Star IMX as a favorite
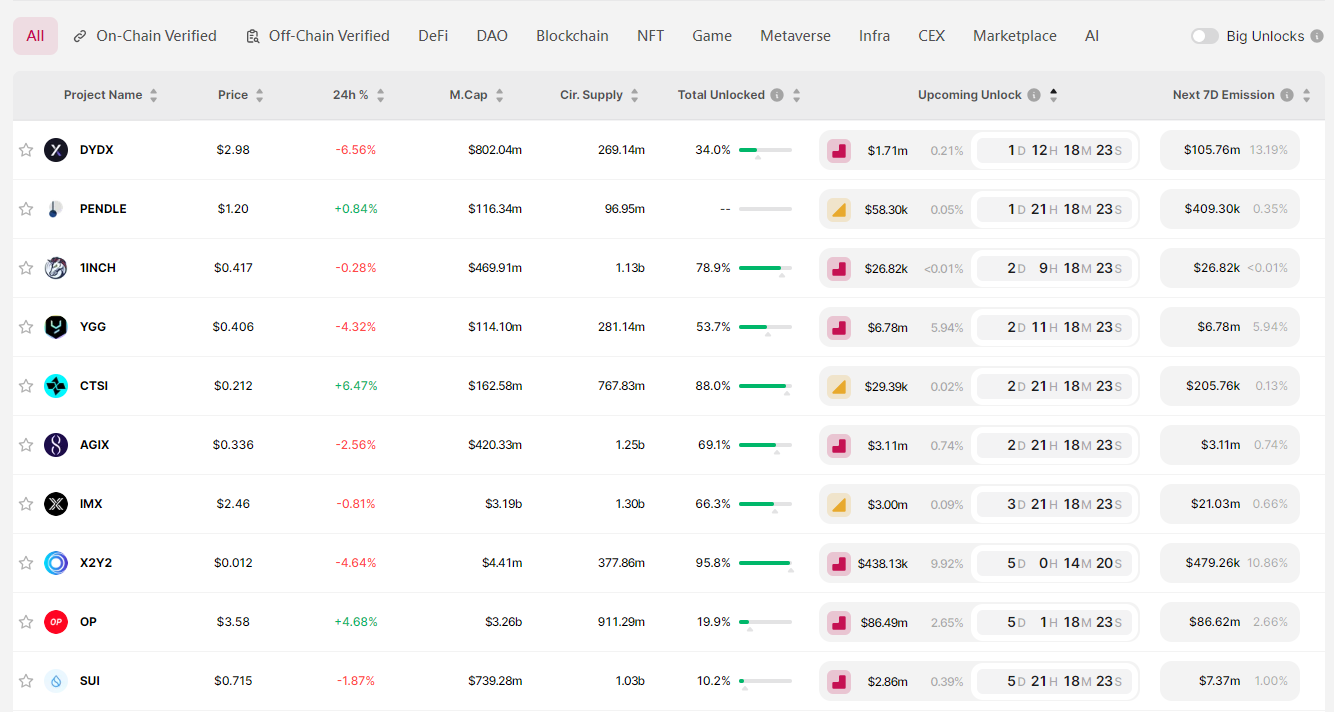 [x=26, y=504]
